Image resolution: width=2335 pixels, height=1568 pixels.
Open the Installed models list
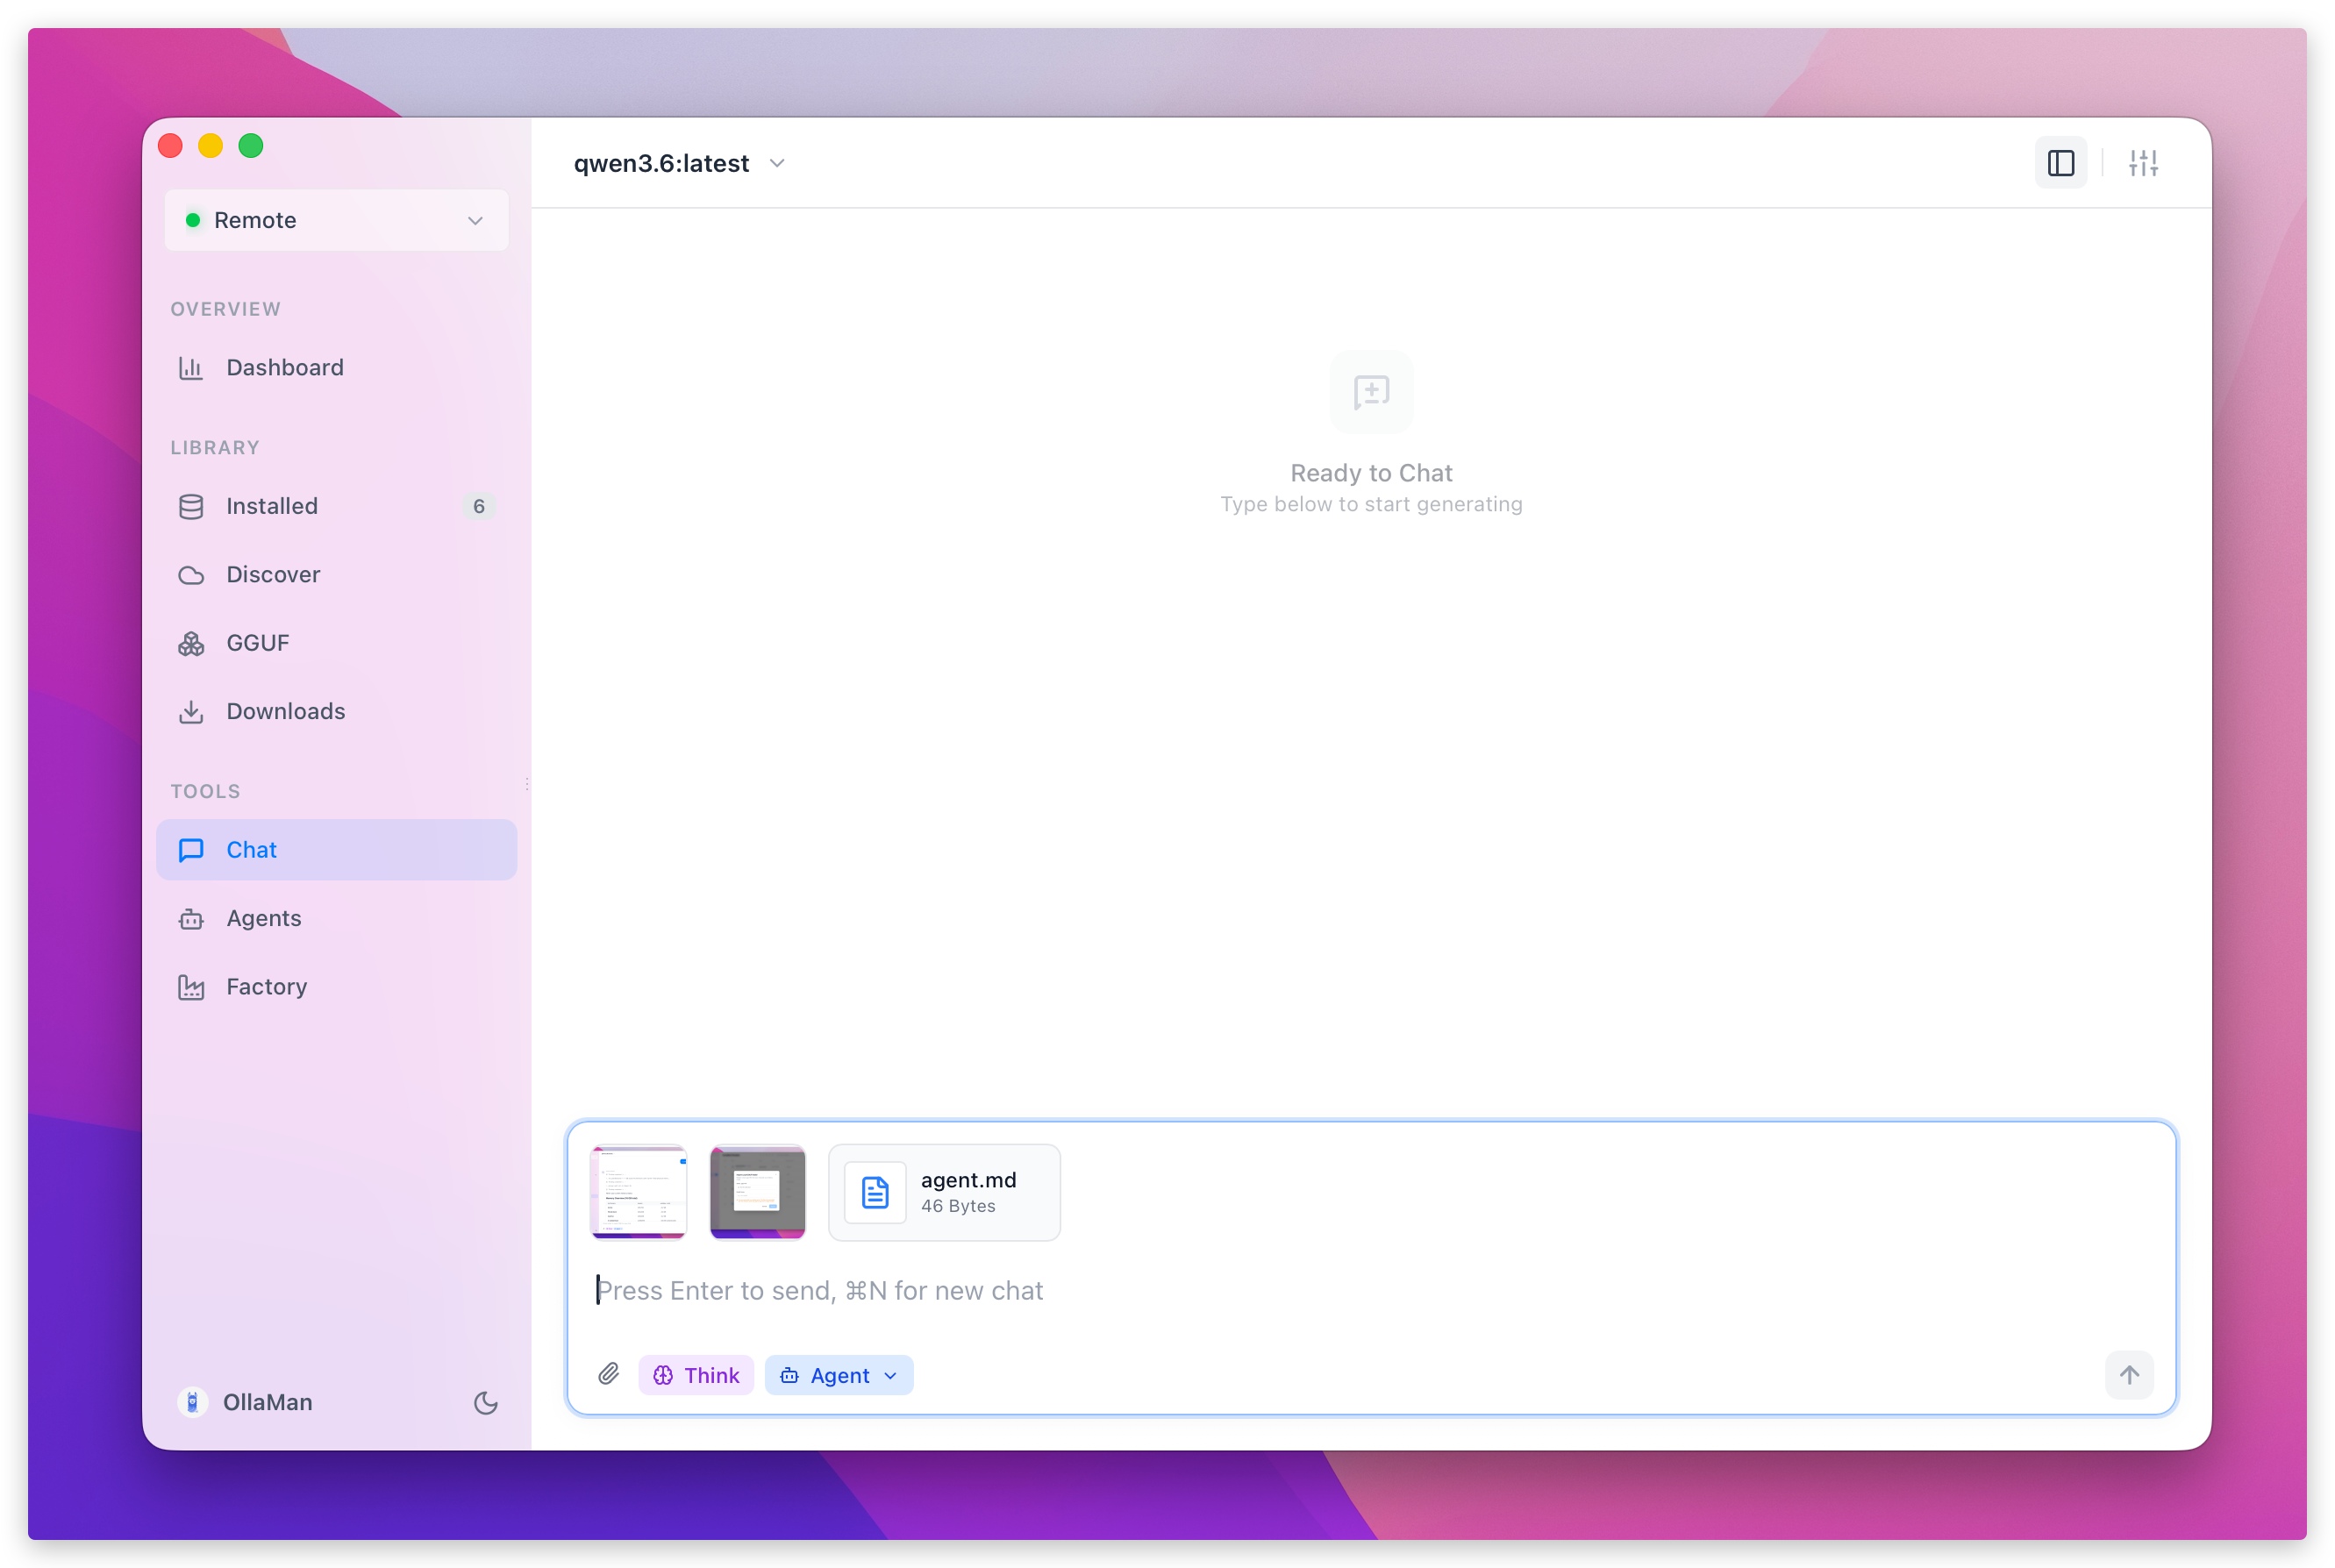click(x=337, y=507)
